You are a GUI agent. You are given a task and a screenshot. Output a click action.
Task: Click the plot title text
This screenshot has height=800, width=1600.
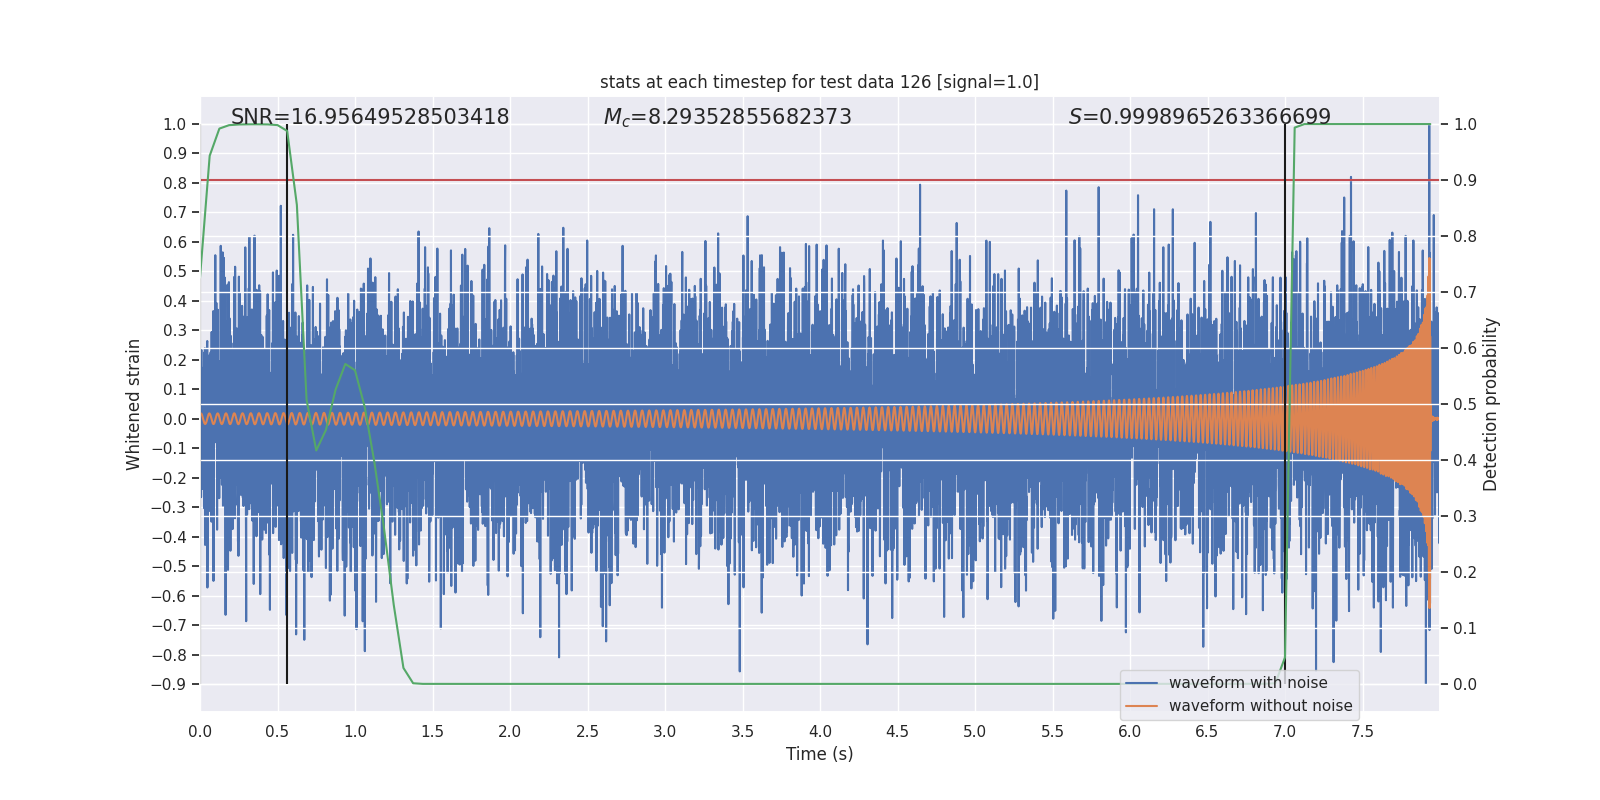[819, 82]
